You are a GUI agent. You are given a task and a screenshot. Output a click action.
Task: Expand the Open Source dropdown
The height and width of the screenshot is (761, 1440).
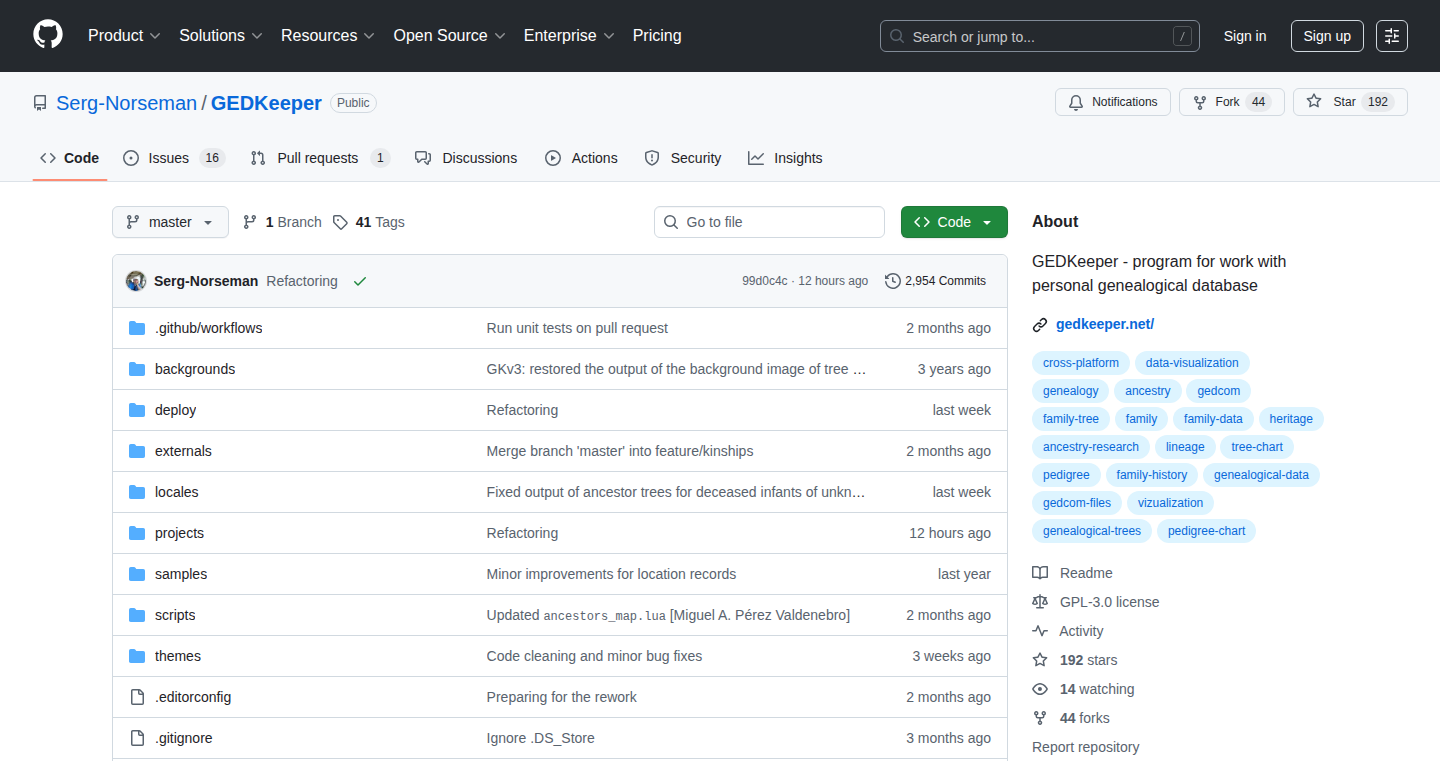click(x=449, y=35)
